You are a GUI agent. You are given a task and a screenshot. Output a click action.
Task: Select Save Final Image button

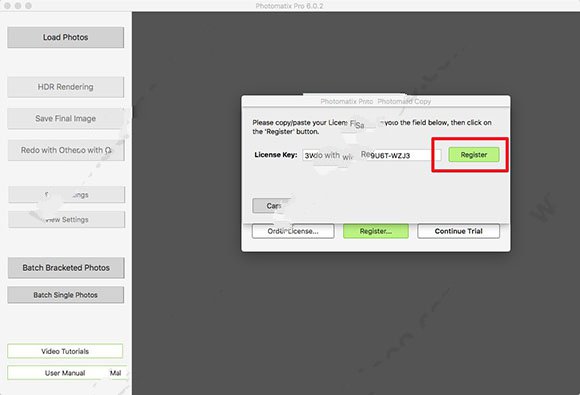coord(65,119)
